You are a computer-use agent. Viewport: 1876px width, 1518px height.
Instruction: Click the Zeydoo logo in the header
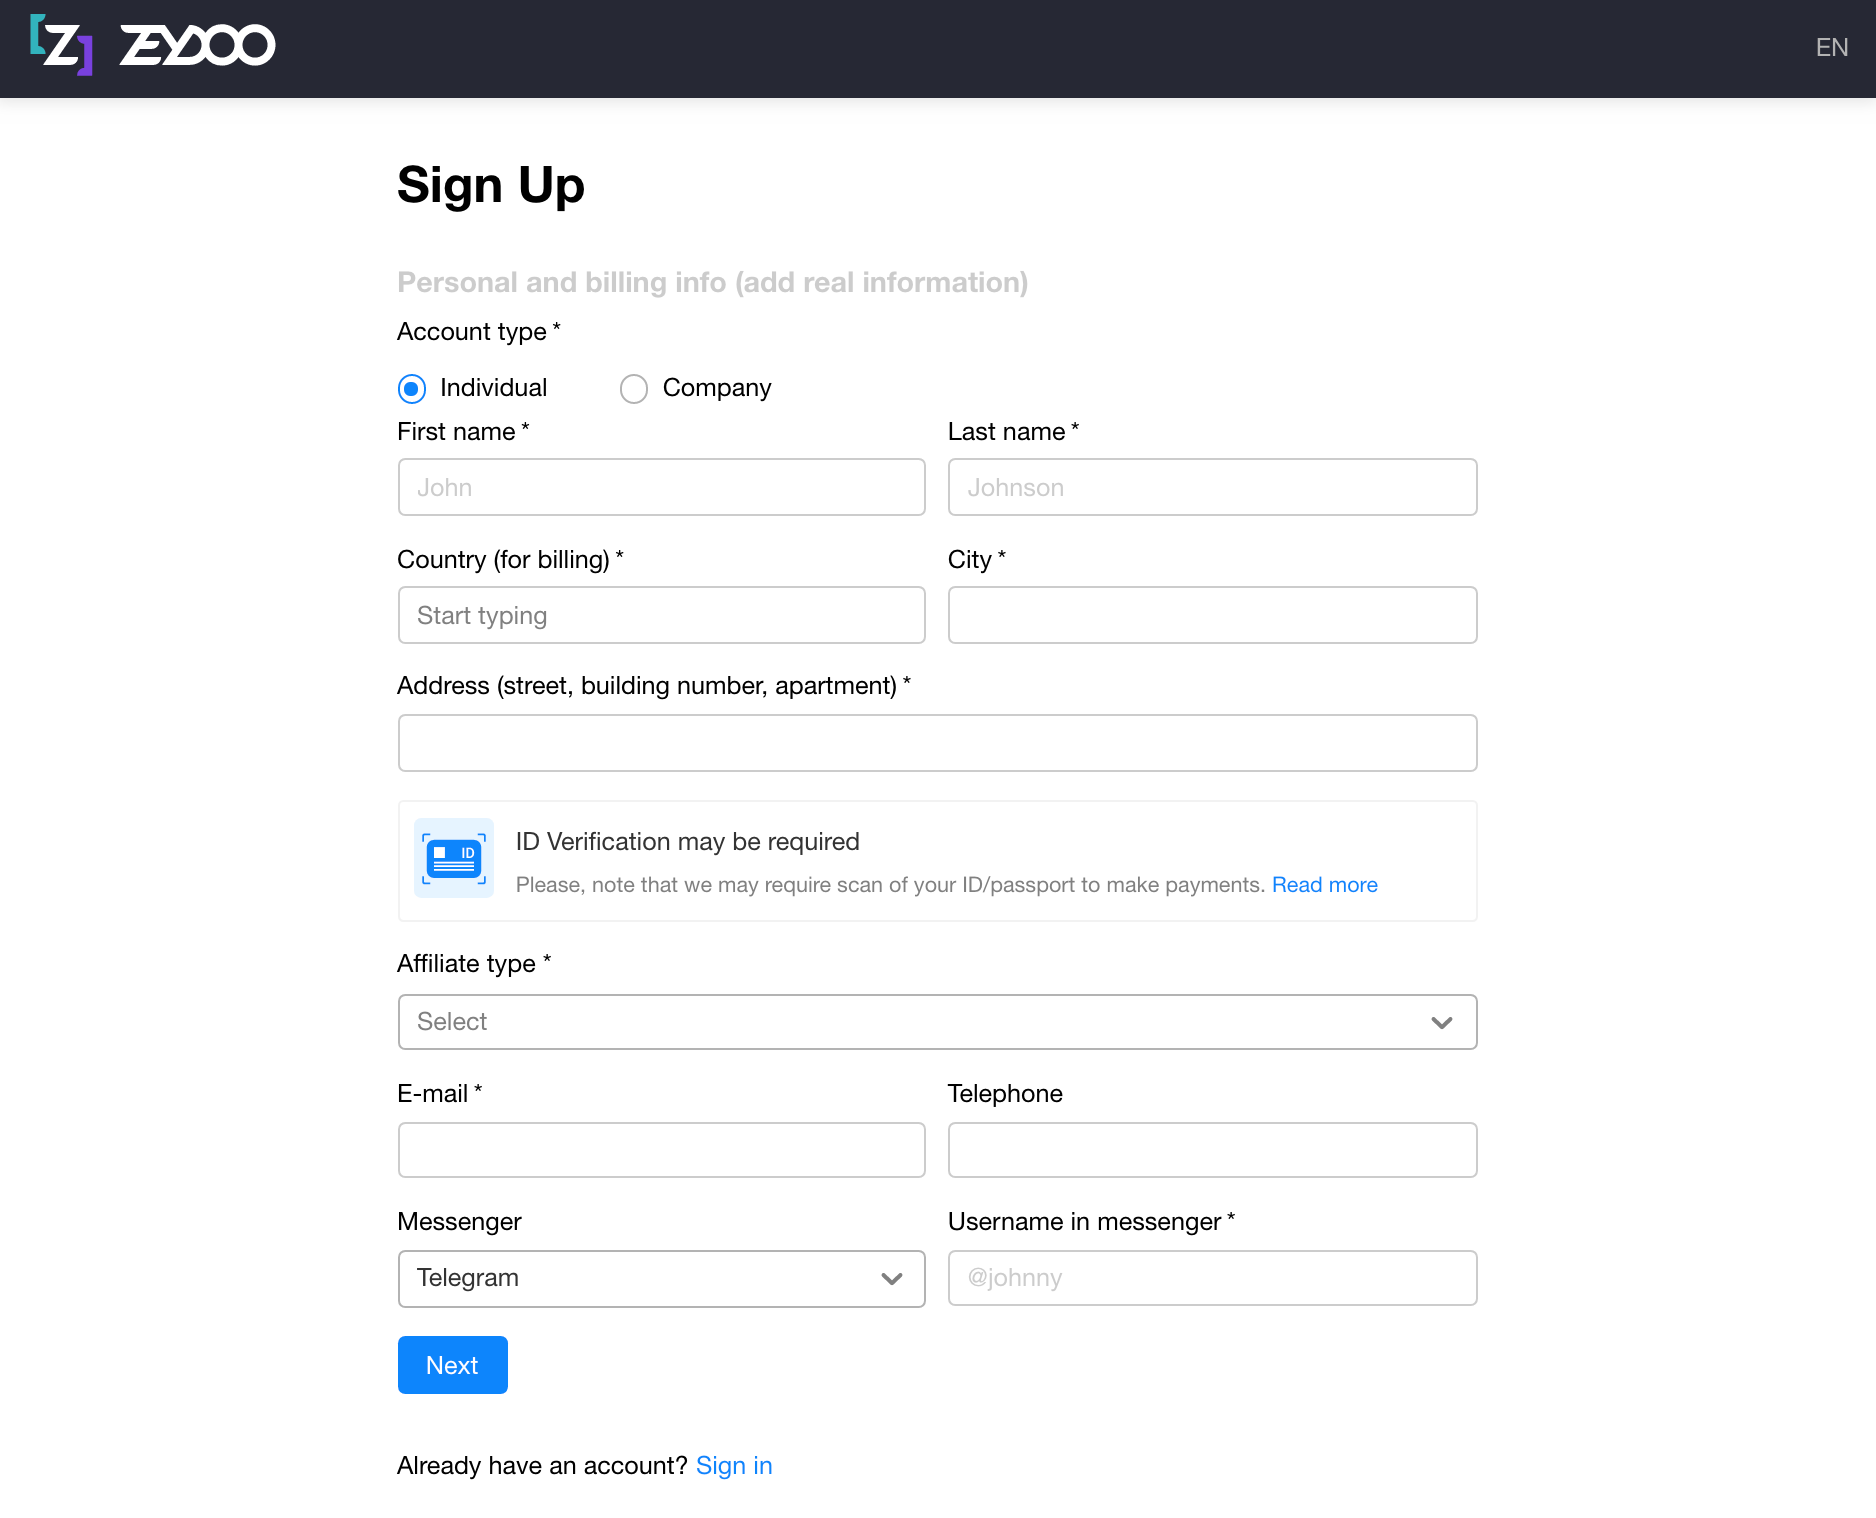(152, 45)
